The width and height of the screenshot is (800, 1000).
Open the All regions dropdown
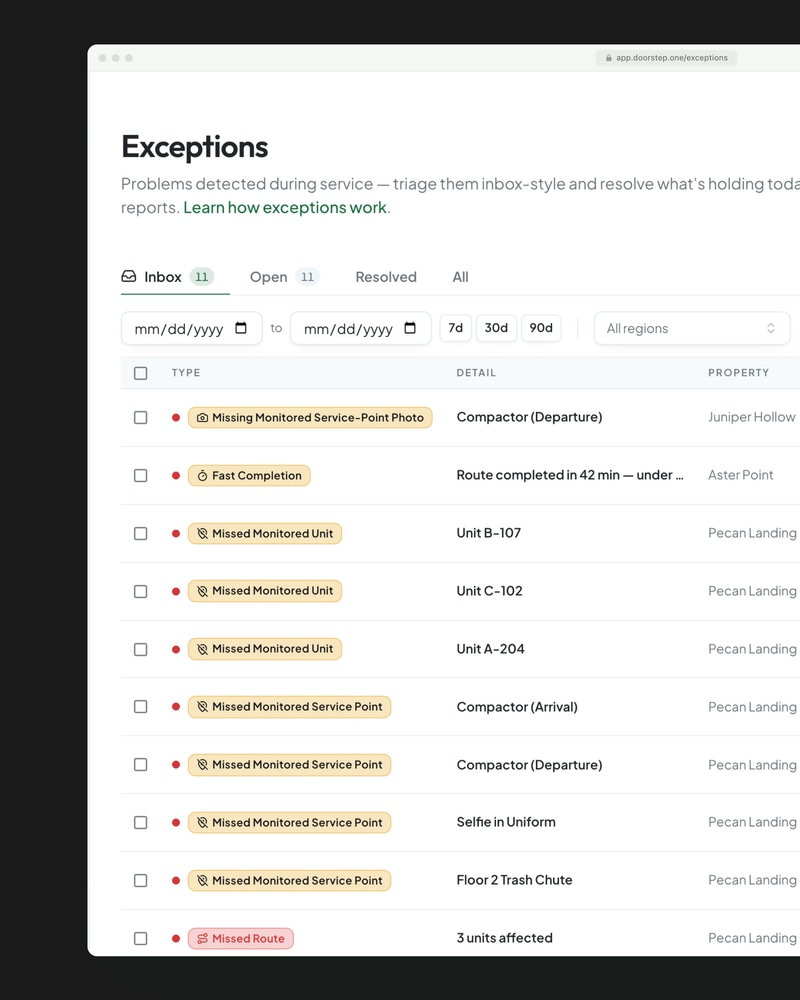692,328
